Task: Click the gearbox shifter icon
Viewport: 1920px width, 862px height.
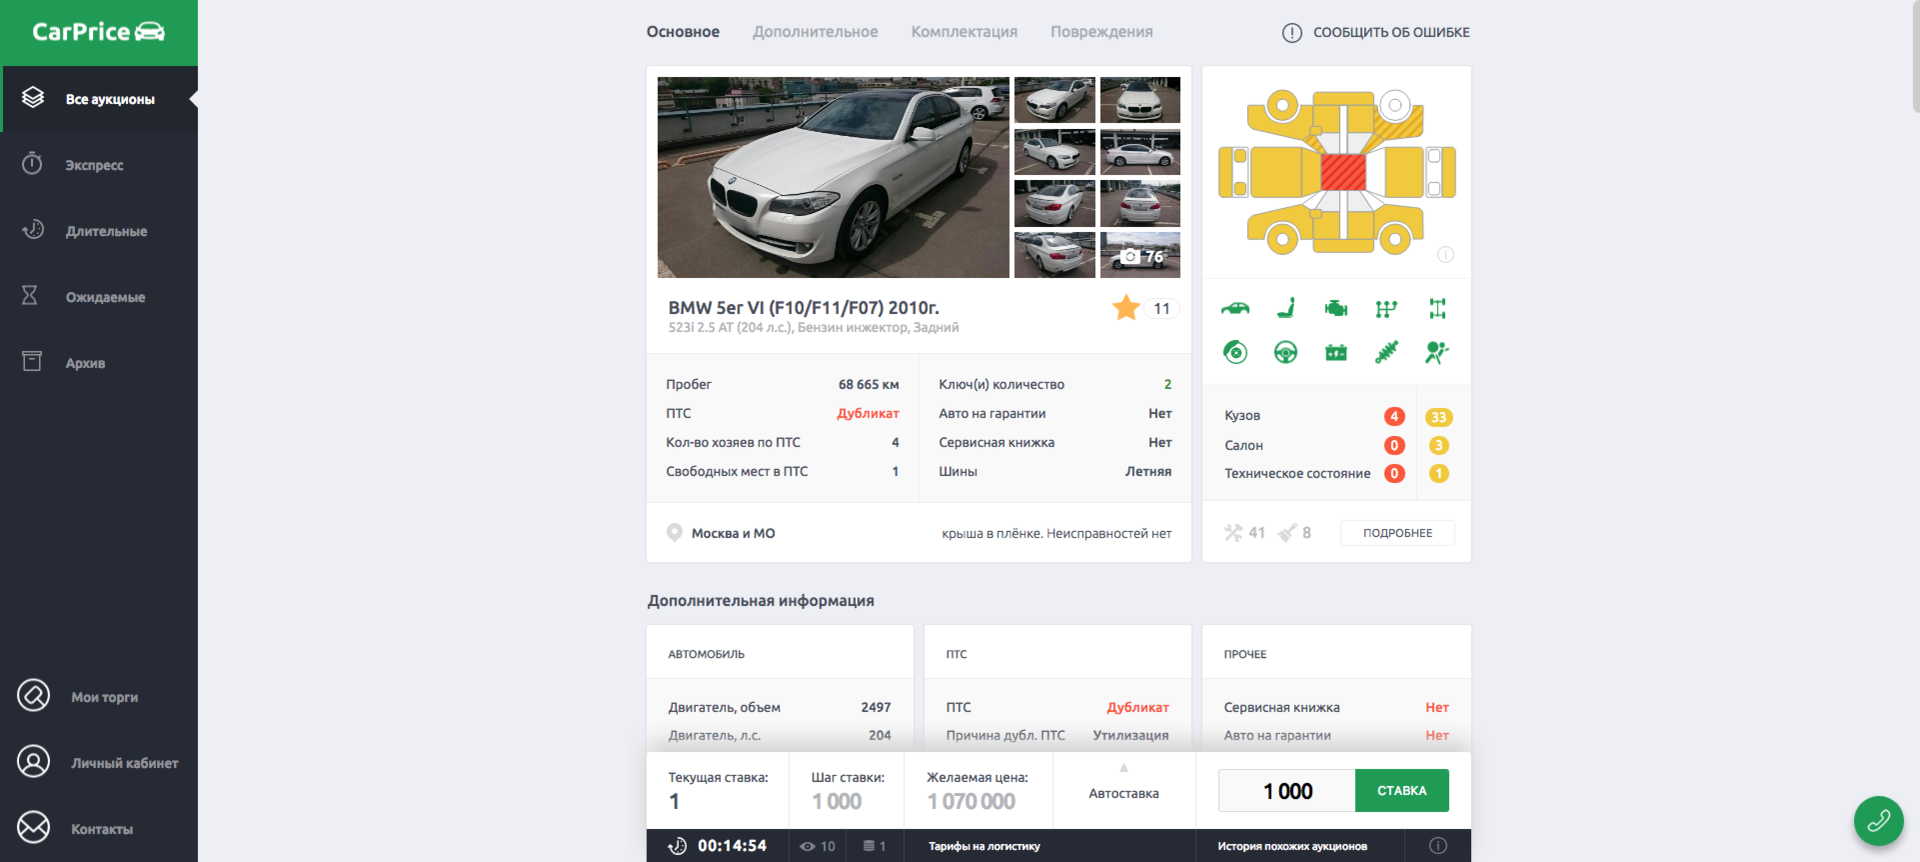Action: [1386, 308]
